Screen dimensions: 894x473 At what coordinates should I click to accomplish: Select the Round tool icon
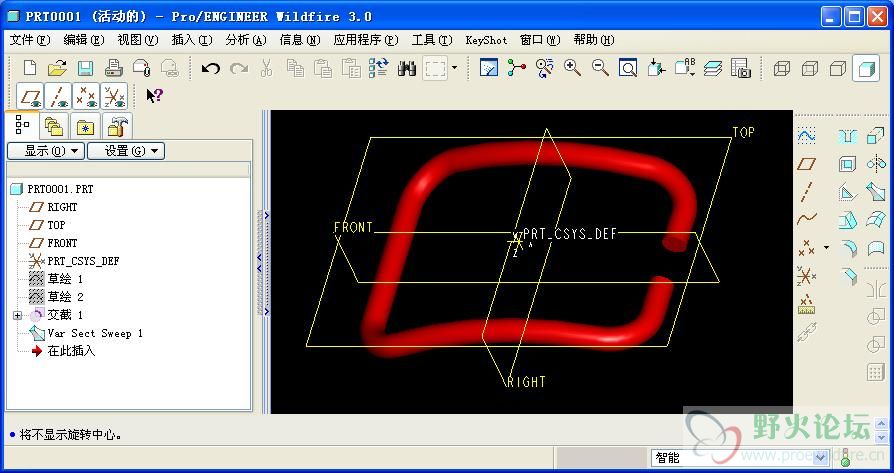848,247
